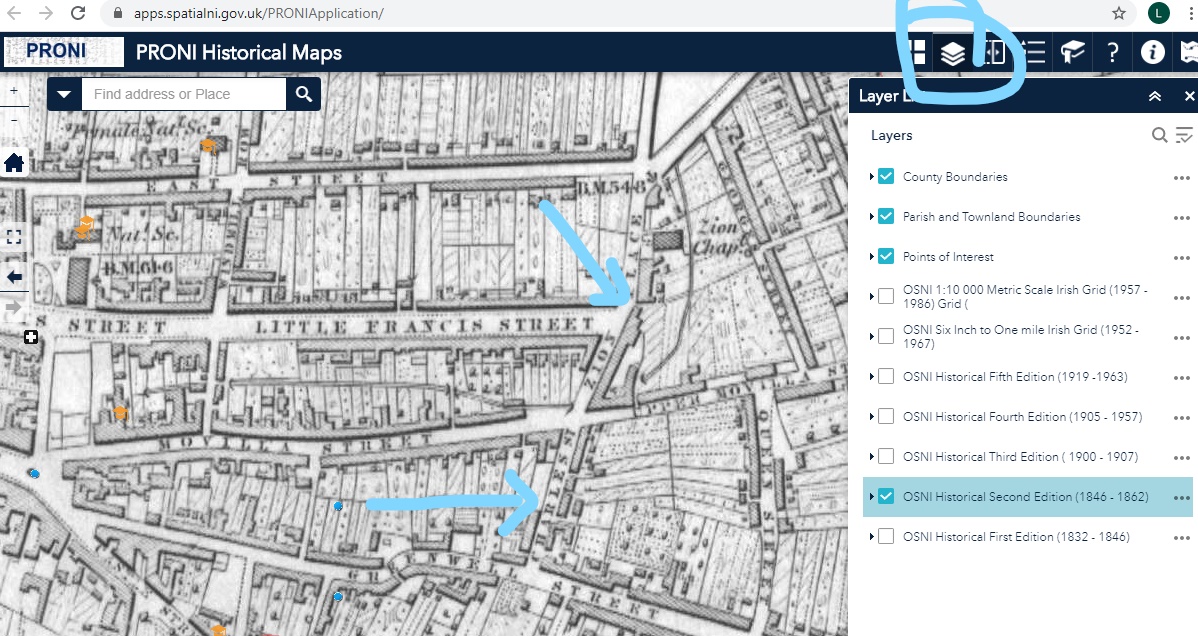Click in the Find address or Place field

click(183, 94)
